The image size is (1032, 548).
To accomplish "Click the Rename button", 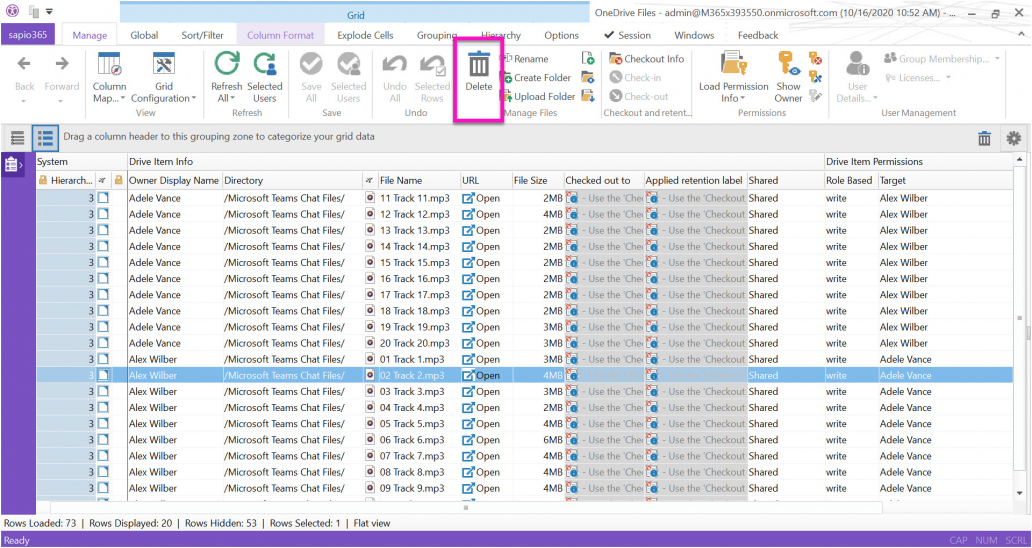I will [526, 59].
